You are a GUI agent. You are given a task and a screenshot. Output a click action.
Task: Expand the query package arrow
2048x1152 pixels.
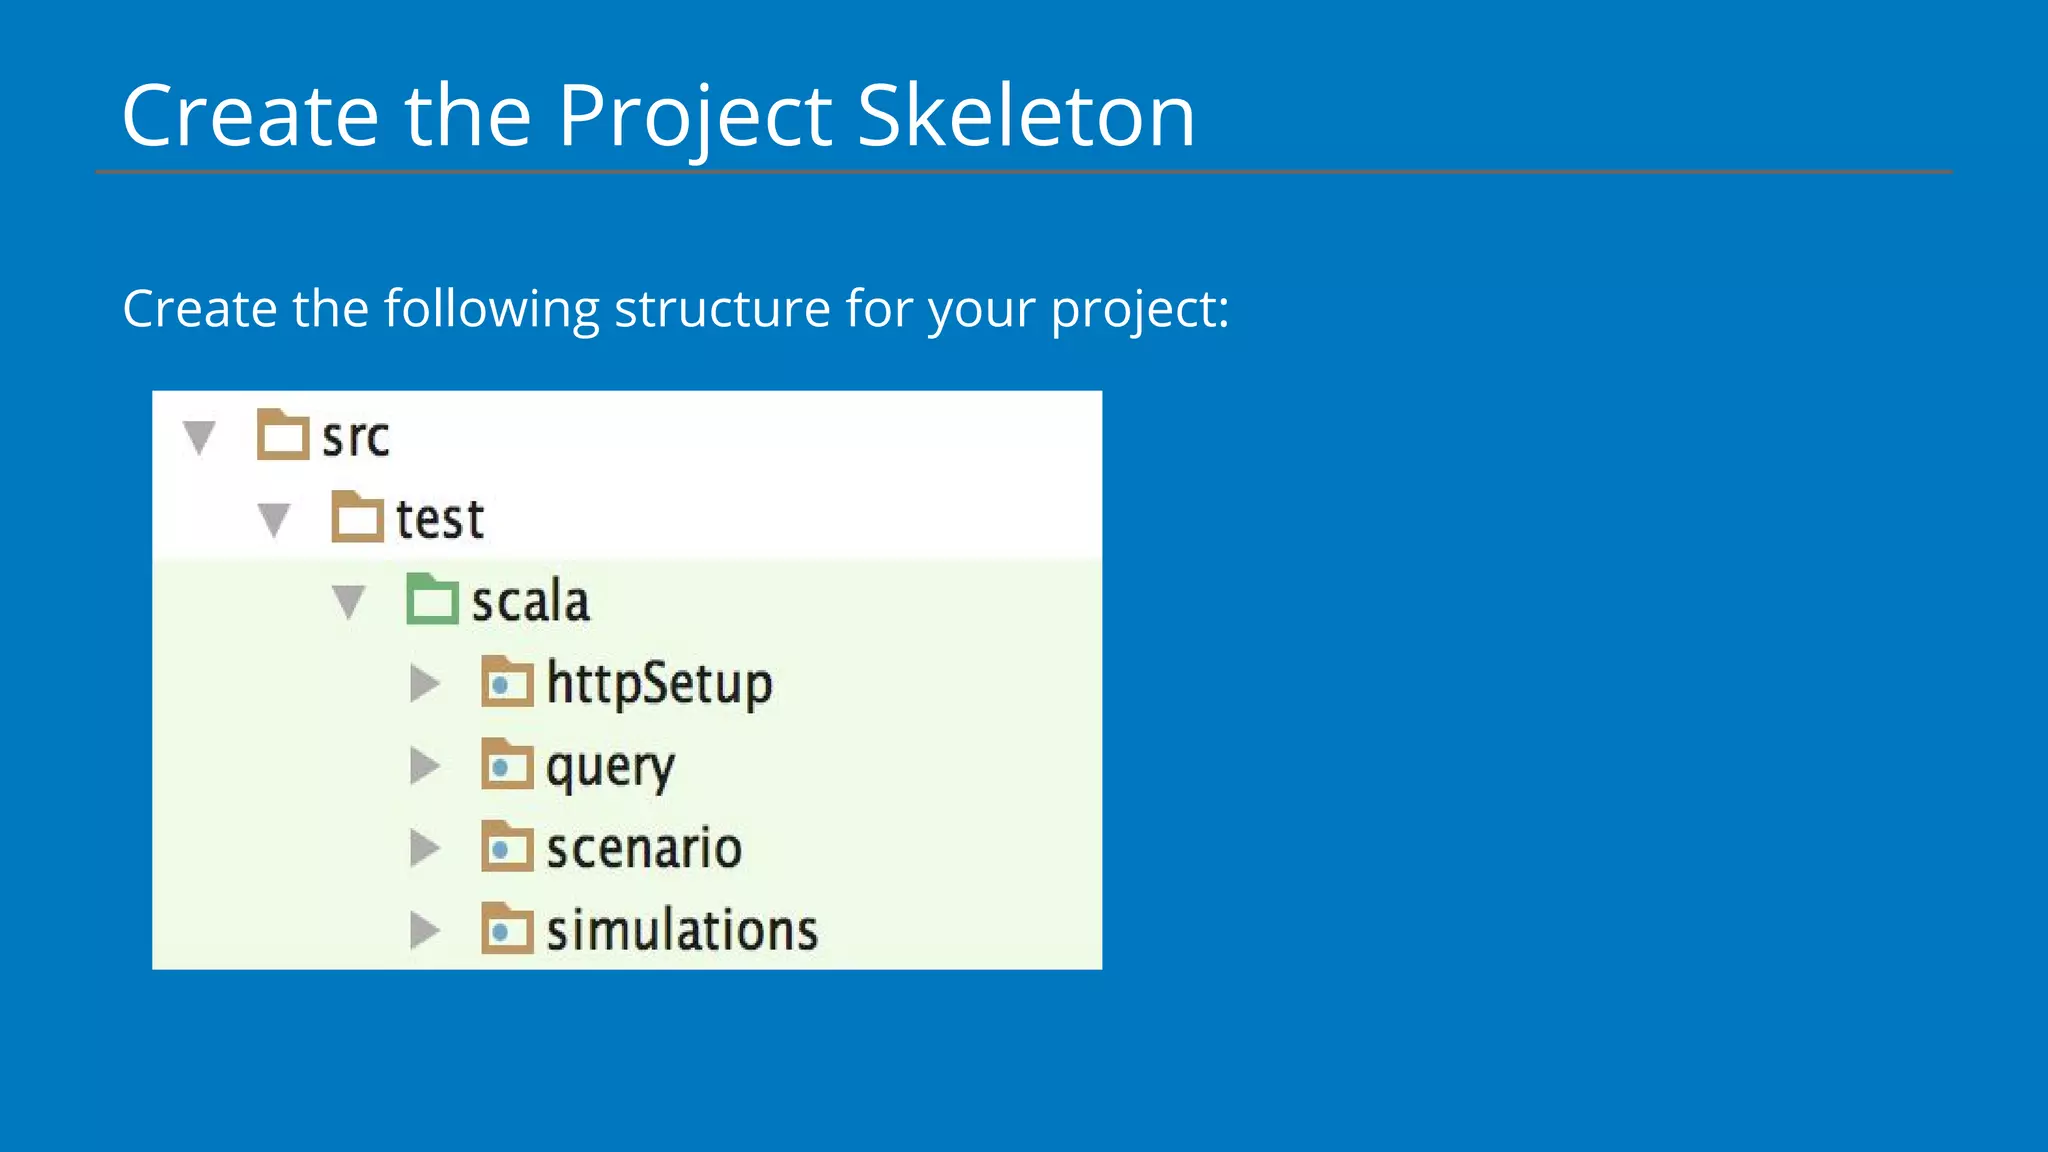click(425, 766)
